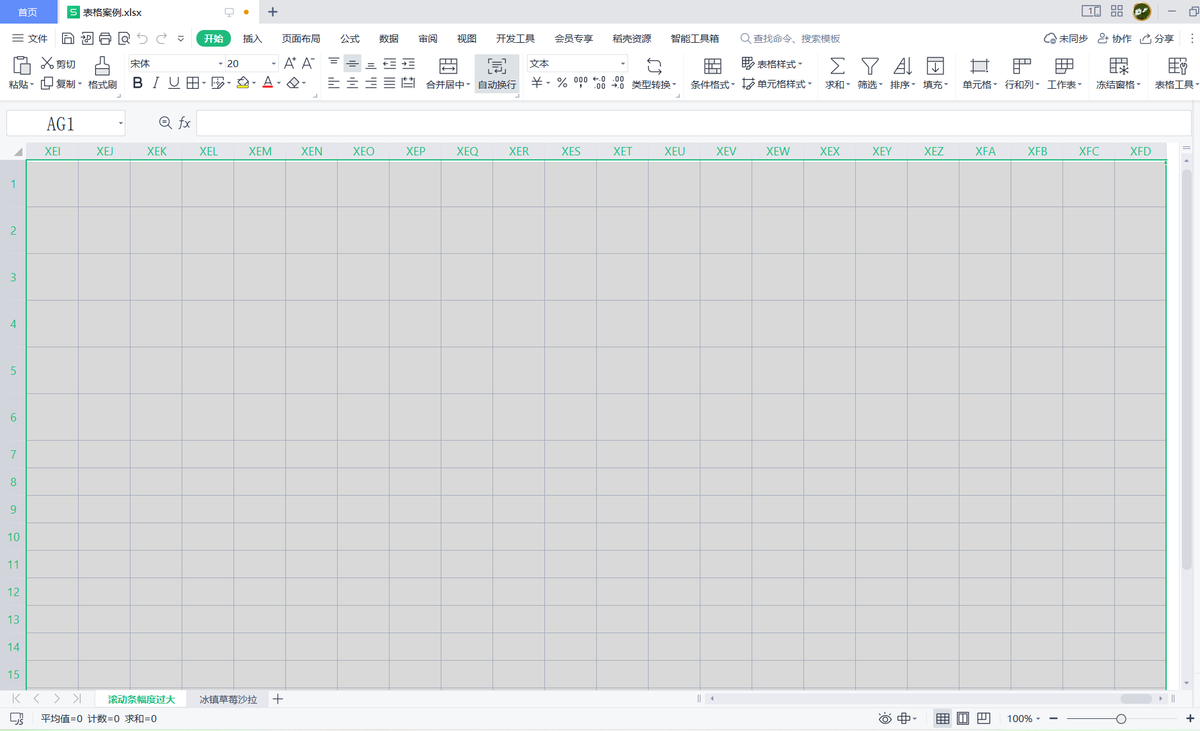Click the increase indent icon
This screenshot has width=1200, height=731.
pyautogui.click(x=408, y=63)
